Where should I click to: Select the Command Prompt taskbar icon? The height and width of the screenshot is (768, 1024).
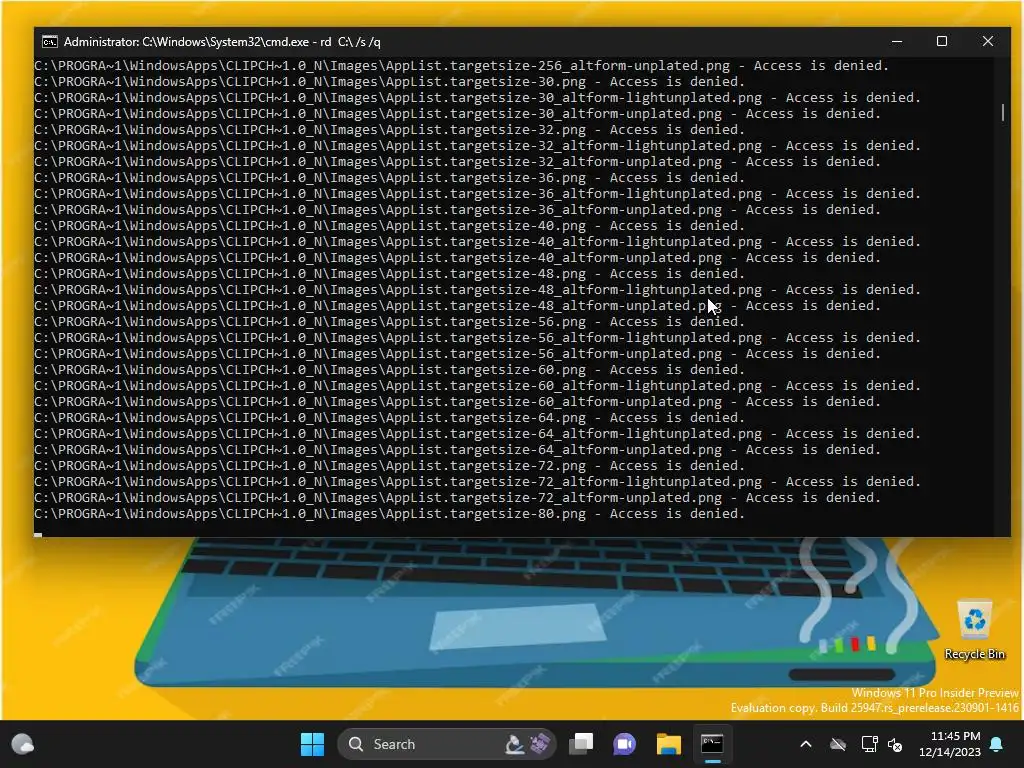[x=712, y=744]
